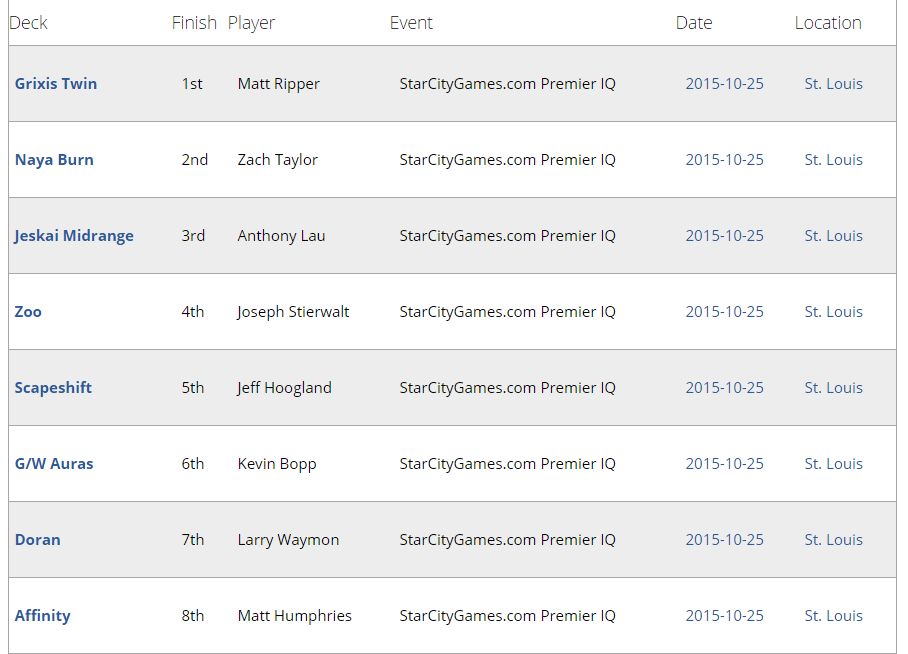Click the Location column header
Viewport: 908px width, 654px height.
[x=828, y=23]
